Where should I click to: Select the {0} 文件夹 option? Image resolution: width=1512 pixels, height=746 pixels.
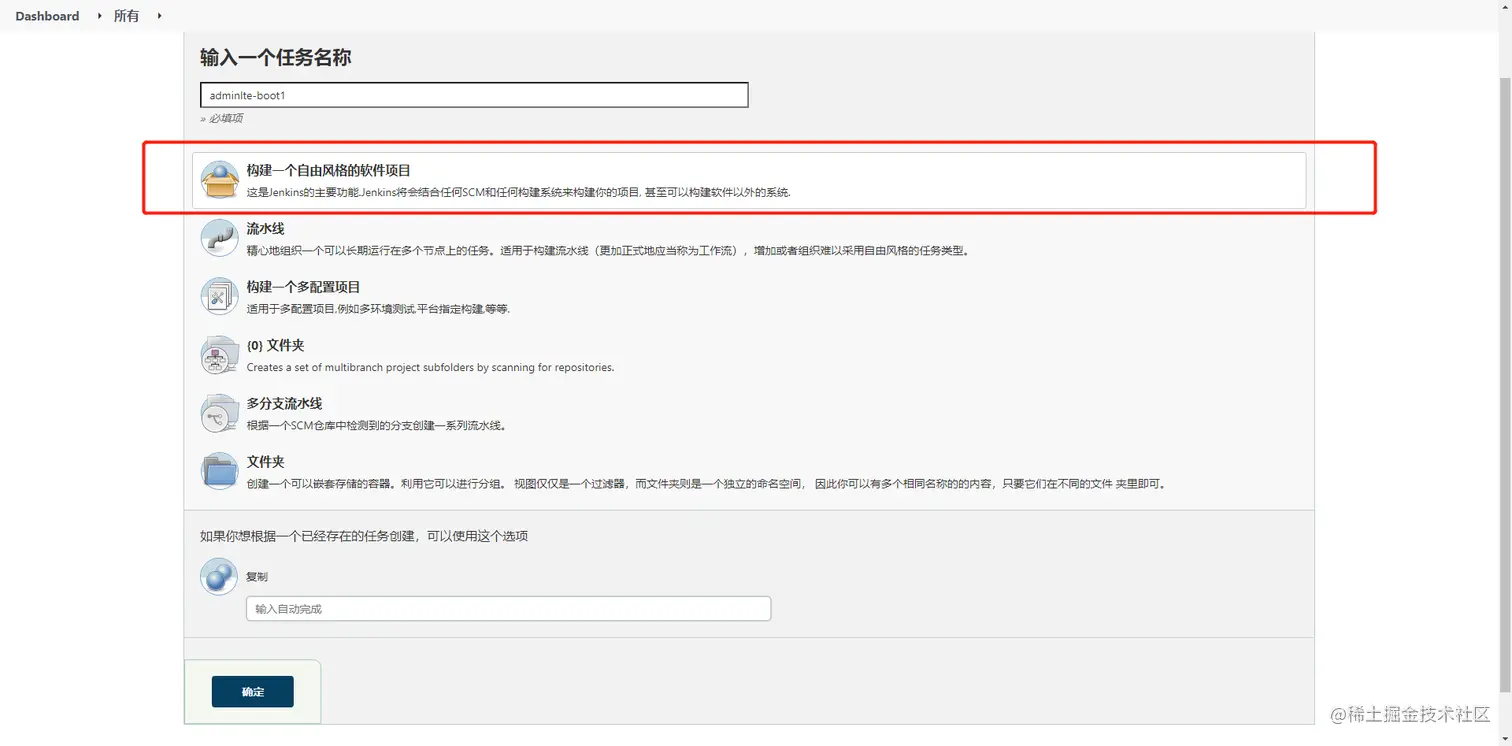[x=276, y=345]
